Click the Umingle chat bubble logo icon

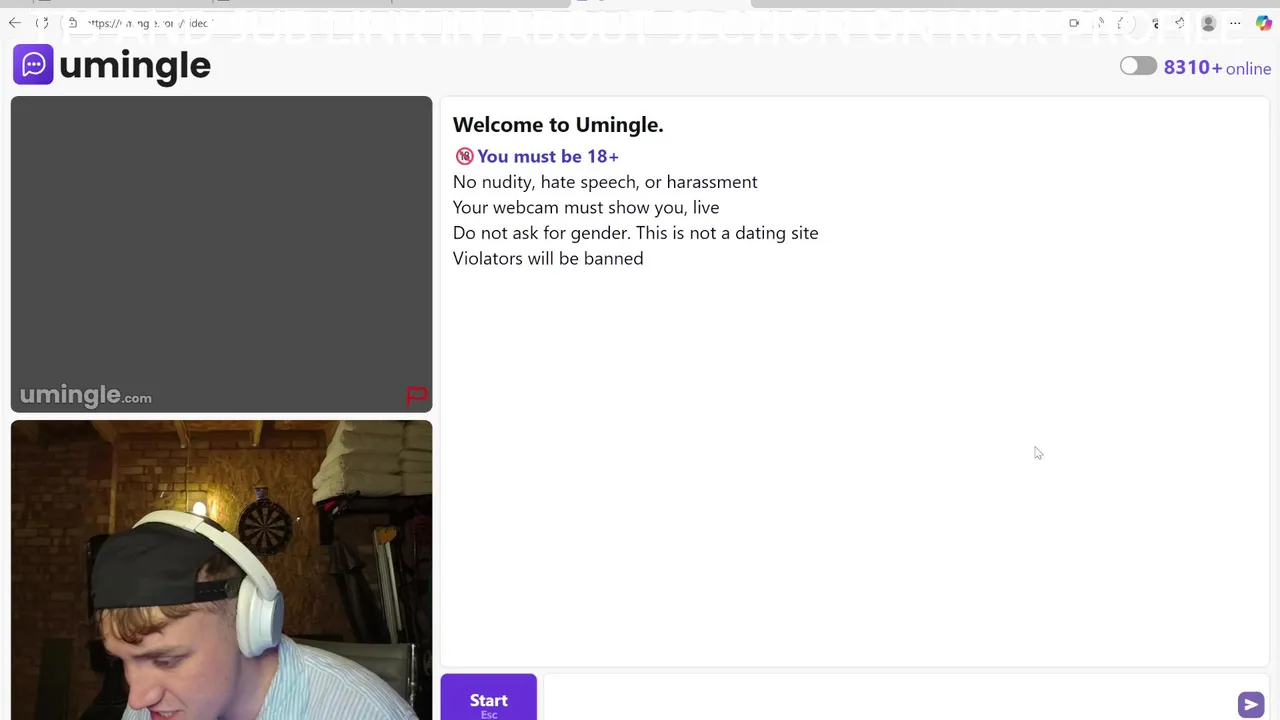point(33,65)
